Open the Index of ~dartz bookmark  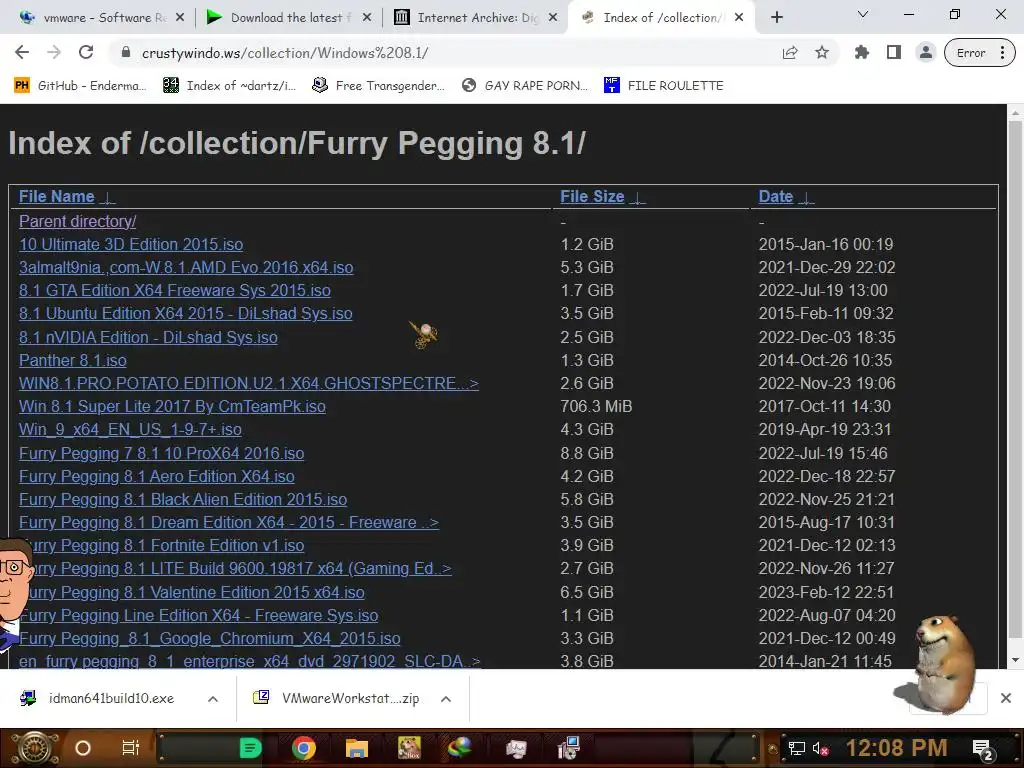(x=229, y=86)
